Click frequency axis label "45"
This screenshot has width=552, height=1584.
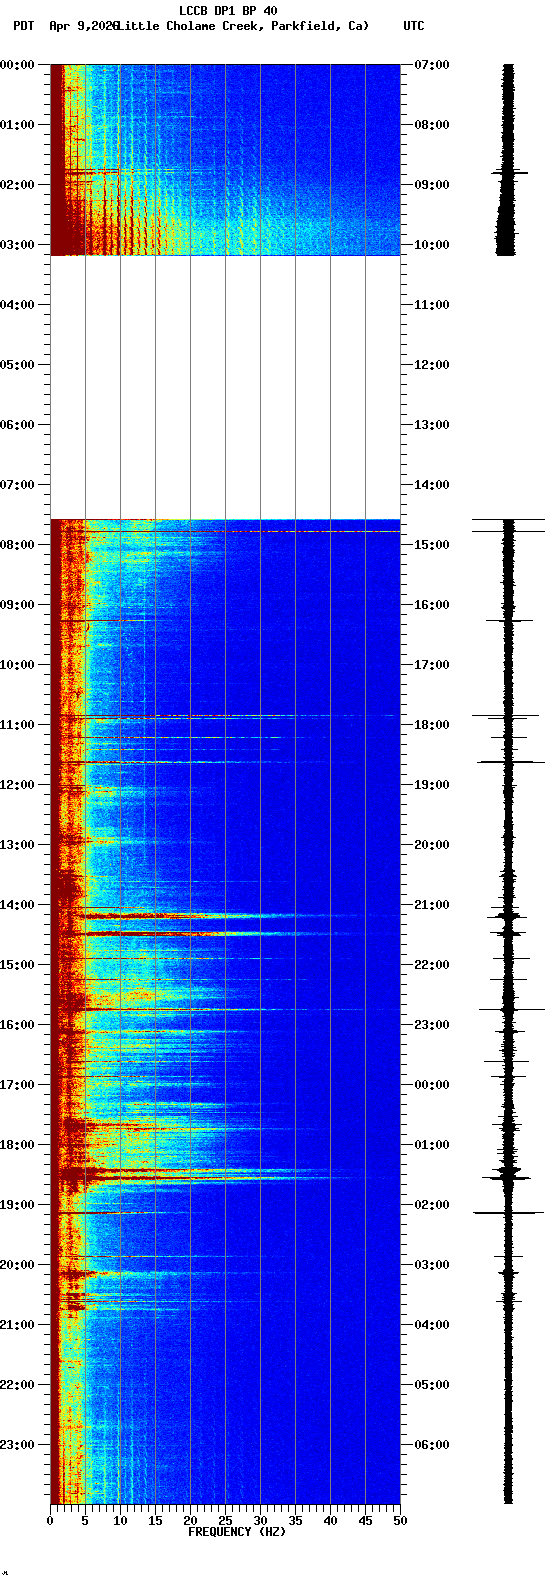pyautogui.click(x=365, y=1521)
